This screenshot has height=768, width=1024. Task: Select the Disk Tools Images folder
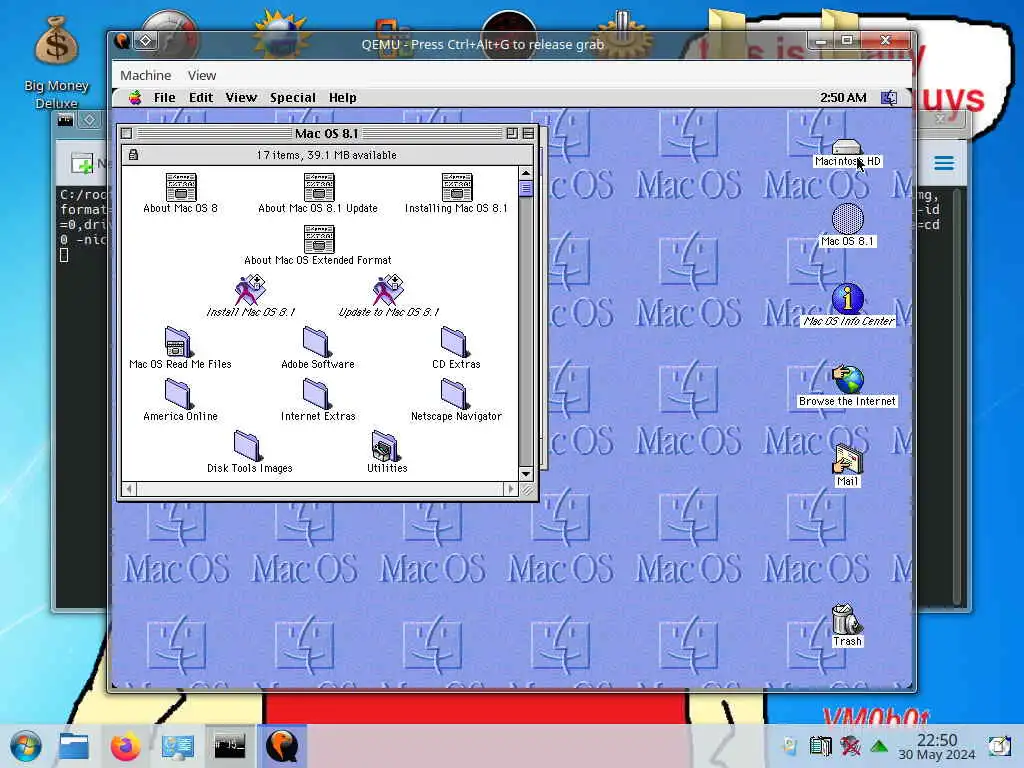click(248, 446)
